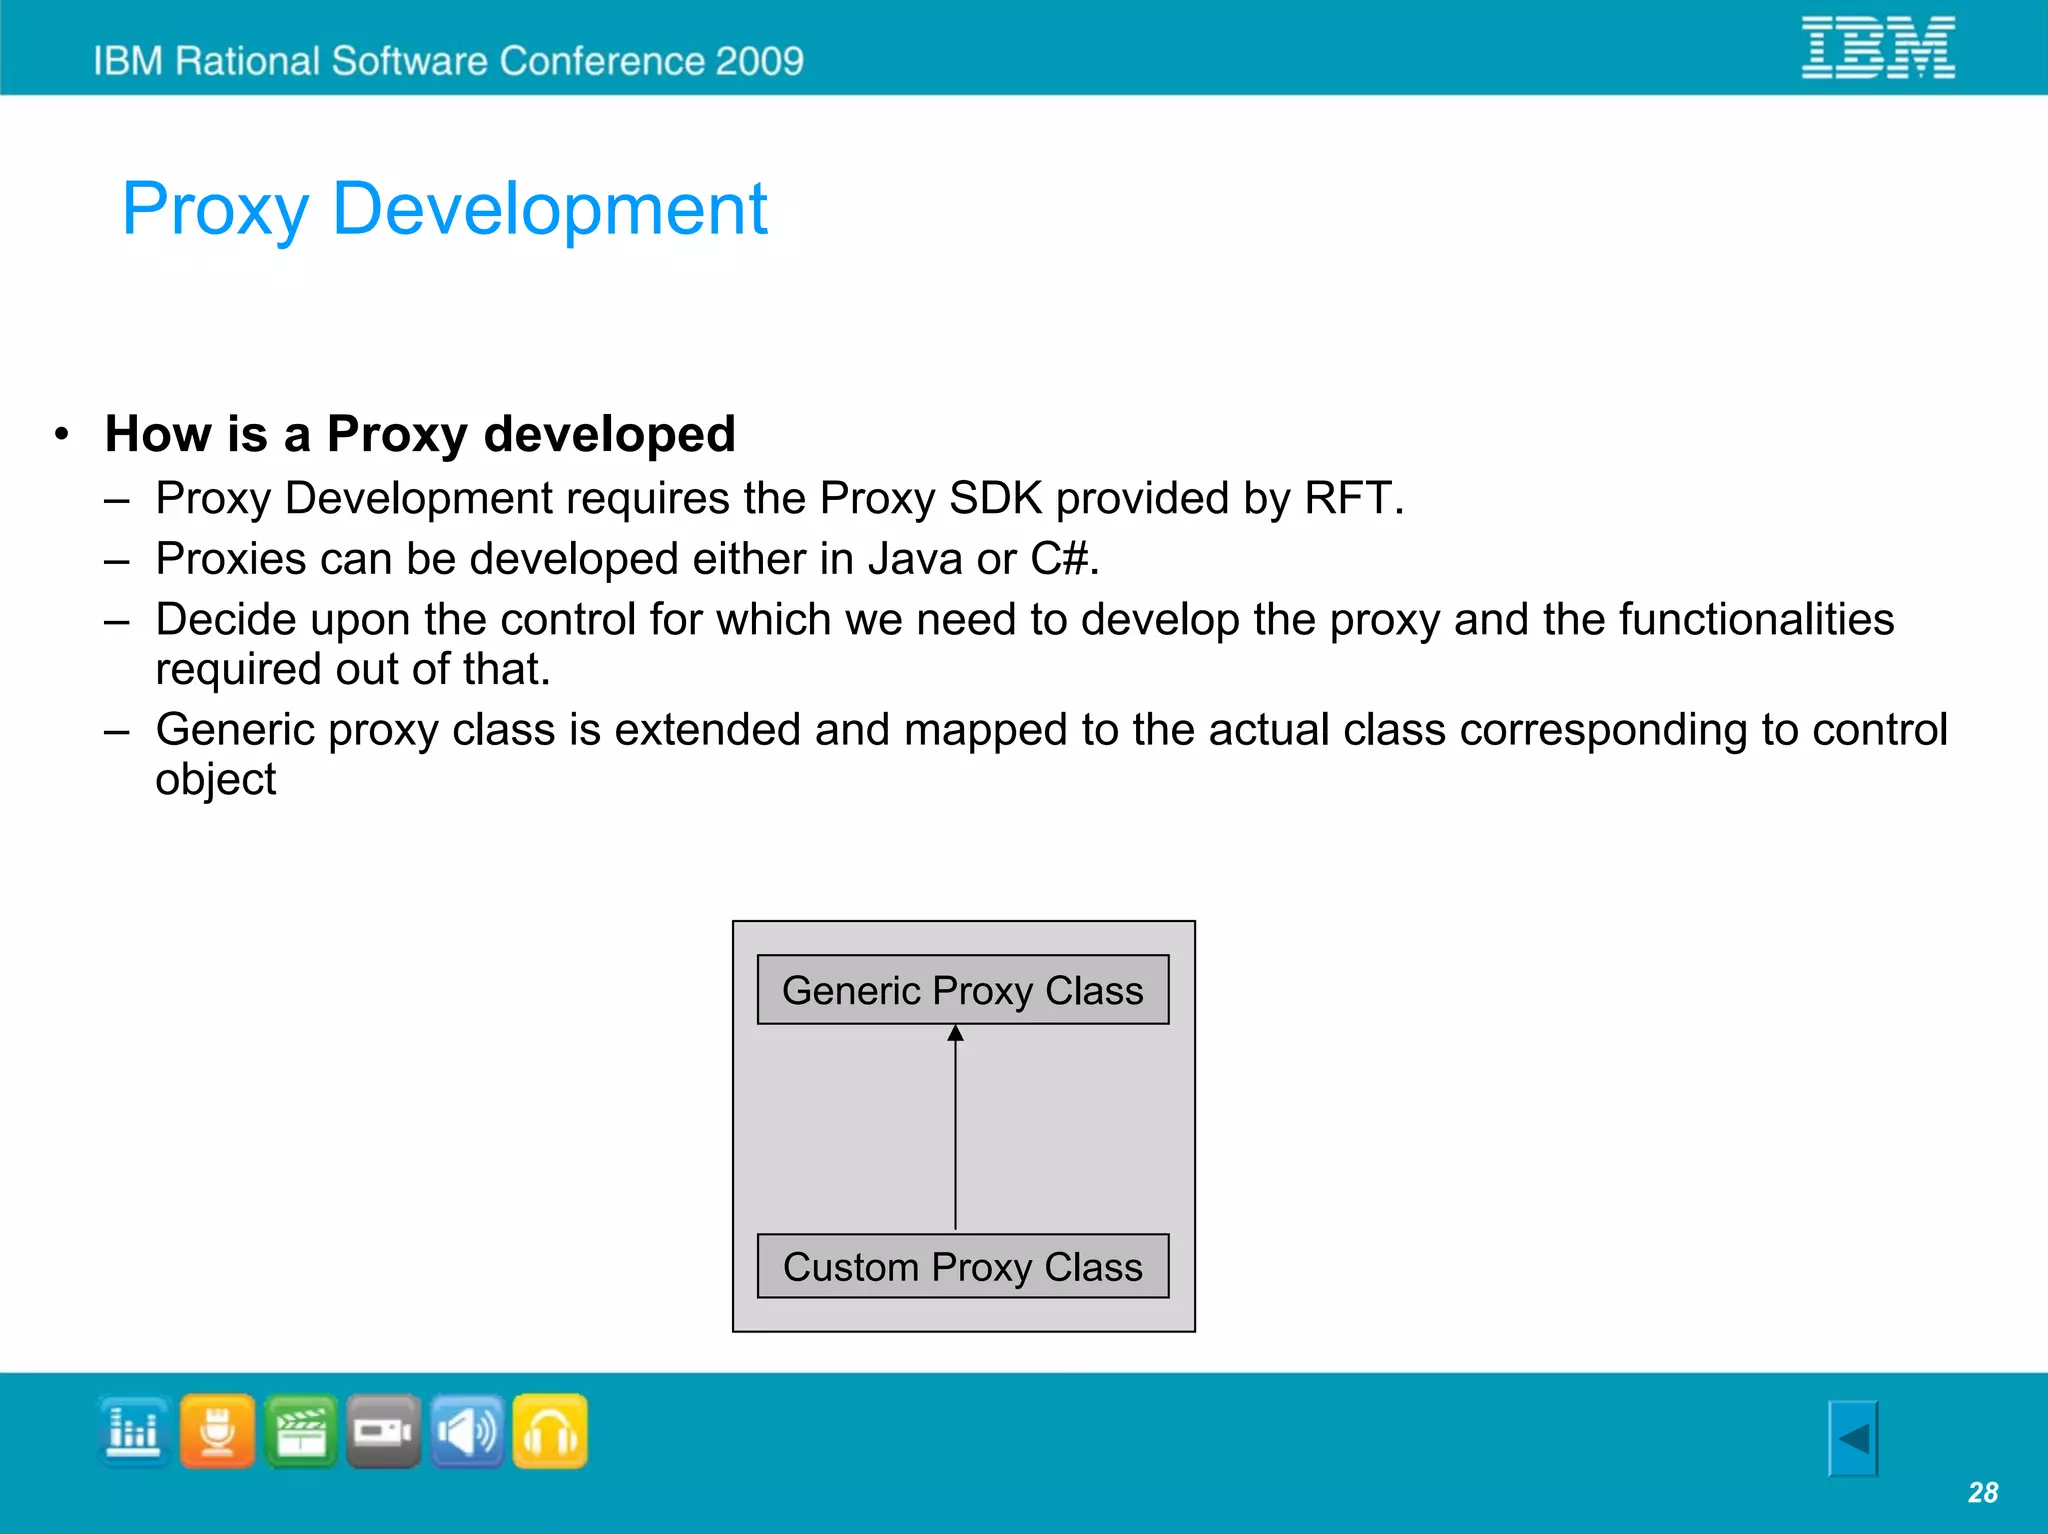Click the blue bar chart icon

[134, 1432]
